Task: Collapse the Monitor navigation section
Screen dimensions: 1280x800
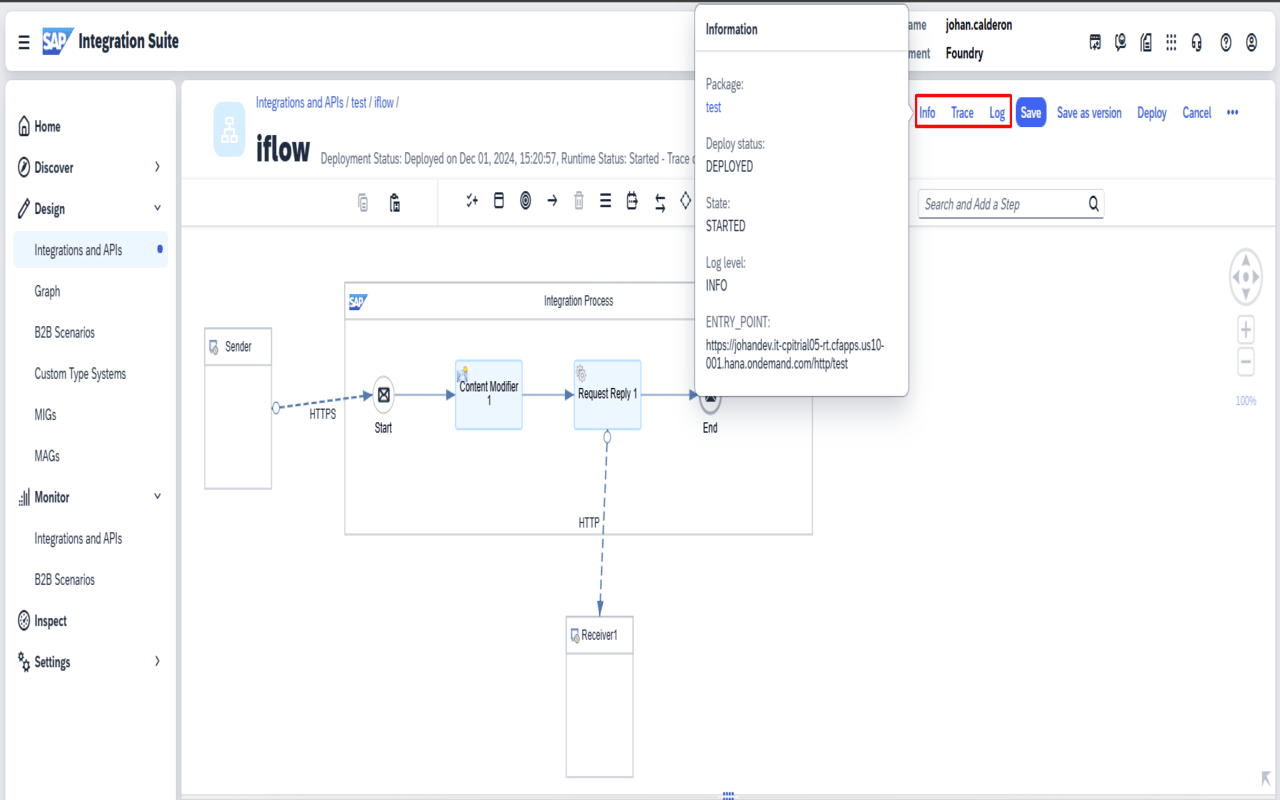Action: 157,496
